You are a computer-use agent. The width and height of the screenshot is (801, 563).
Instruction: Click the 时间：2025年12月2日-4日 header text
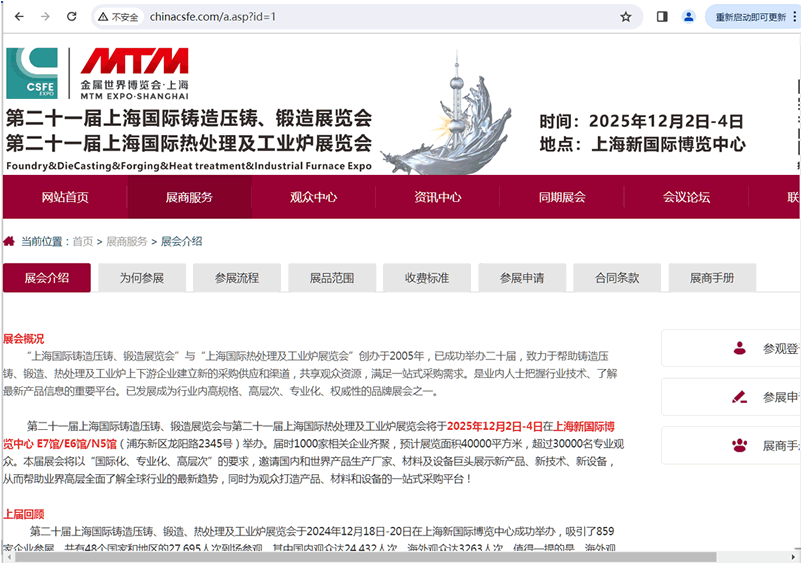(641, 121)
